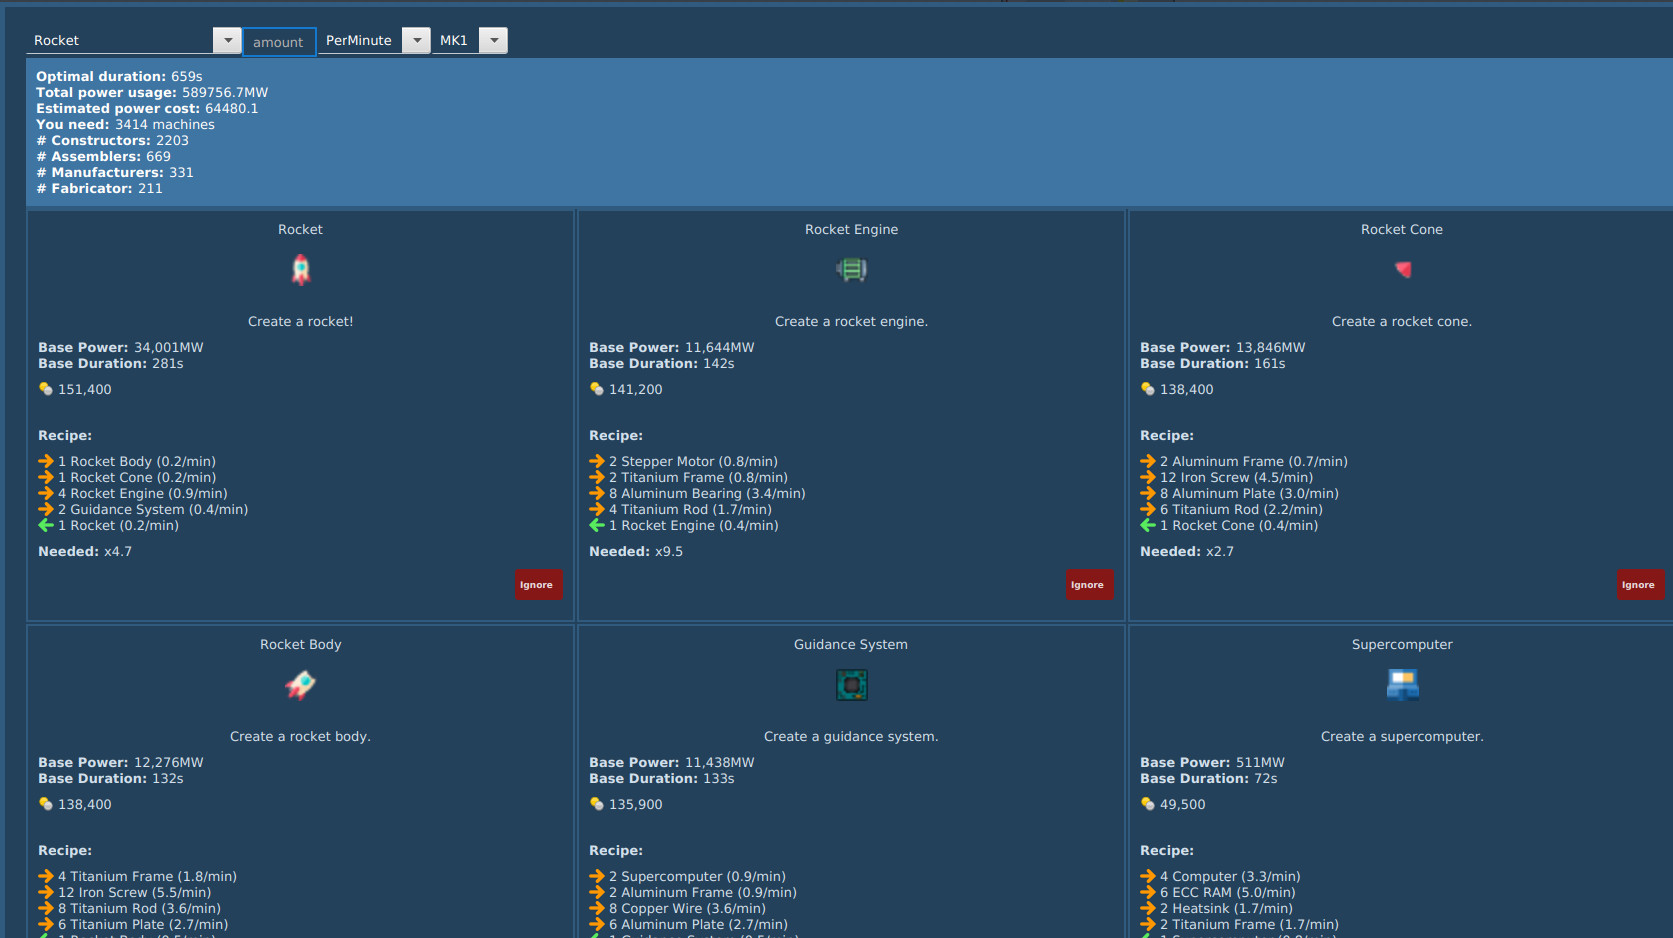Viewport: 1673px width, 938px height.
Task: Open the MK1 tier dropdown
Action: coord(492,40)
